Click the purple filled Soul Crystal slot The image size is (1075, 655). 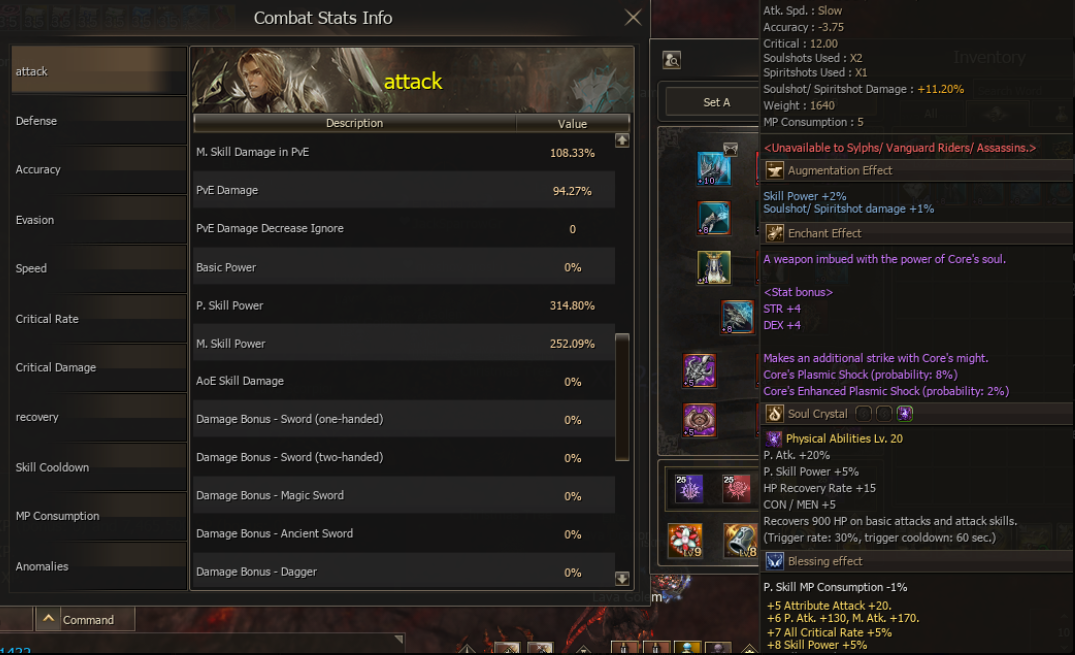click(x=905, y=414)
